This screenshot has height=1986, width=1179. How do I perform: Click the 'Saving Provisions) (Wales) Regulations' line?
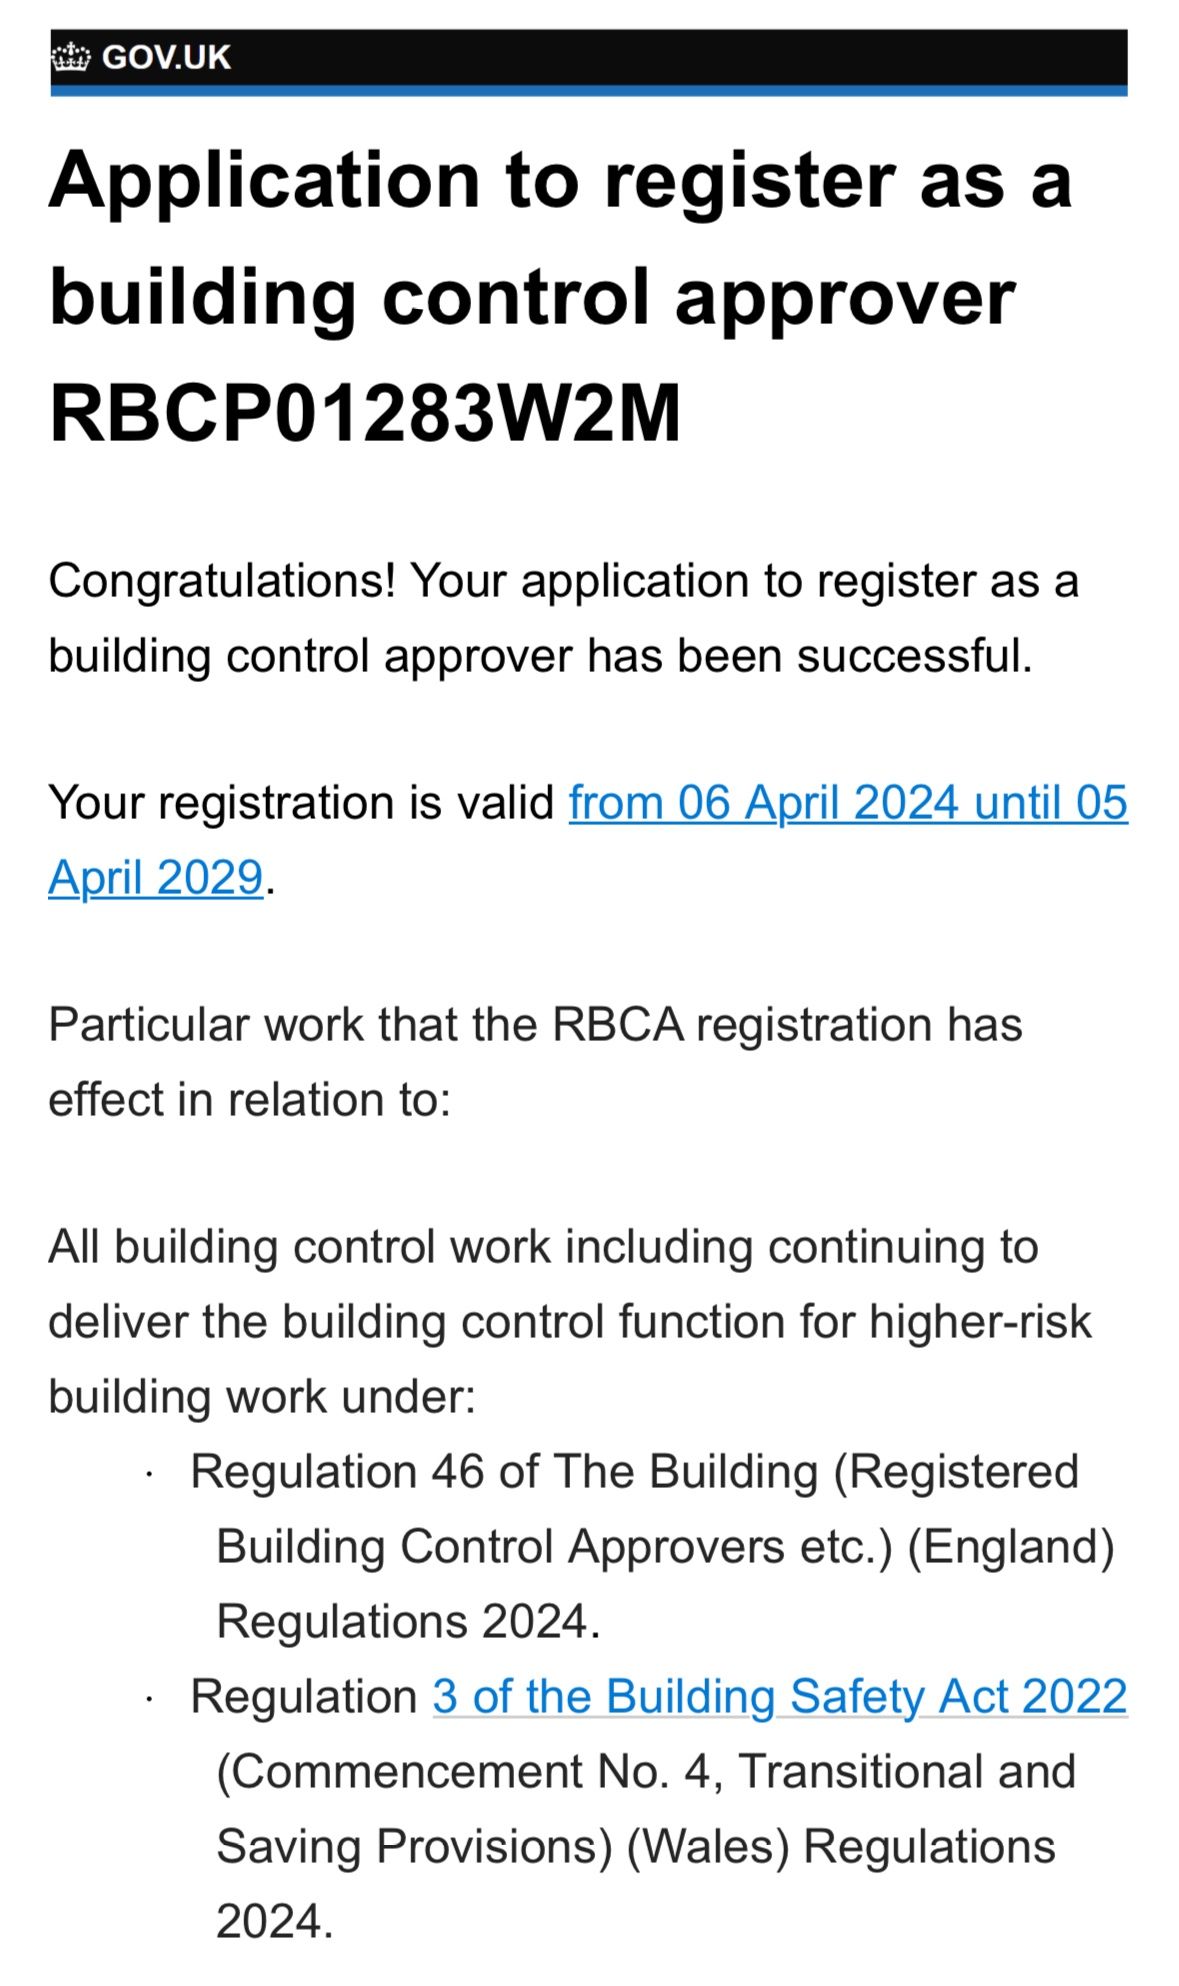(635, 1847)
